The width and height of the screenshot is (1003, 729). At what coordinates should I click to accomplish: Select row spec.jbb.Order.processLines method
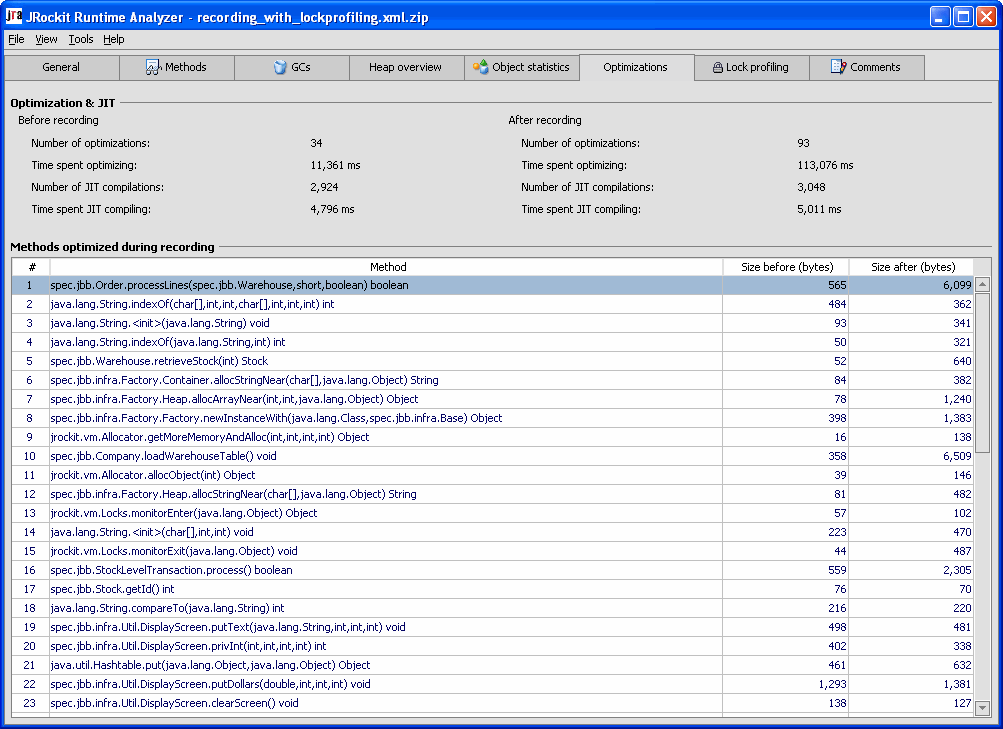click(x=494, y=285)
